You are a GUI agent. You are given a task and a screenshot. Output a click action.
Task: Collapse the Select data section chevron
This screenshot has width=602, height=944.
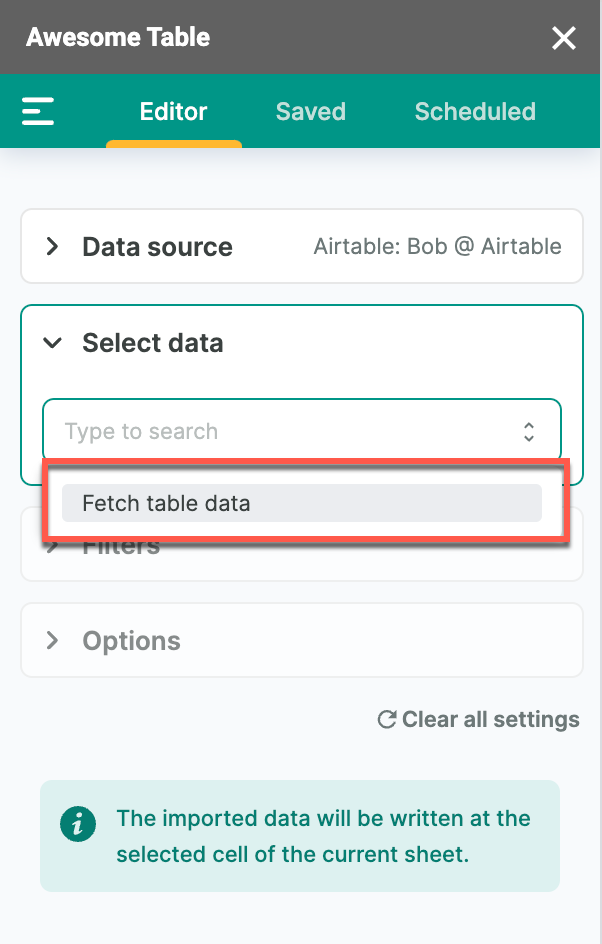52,343
